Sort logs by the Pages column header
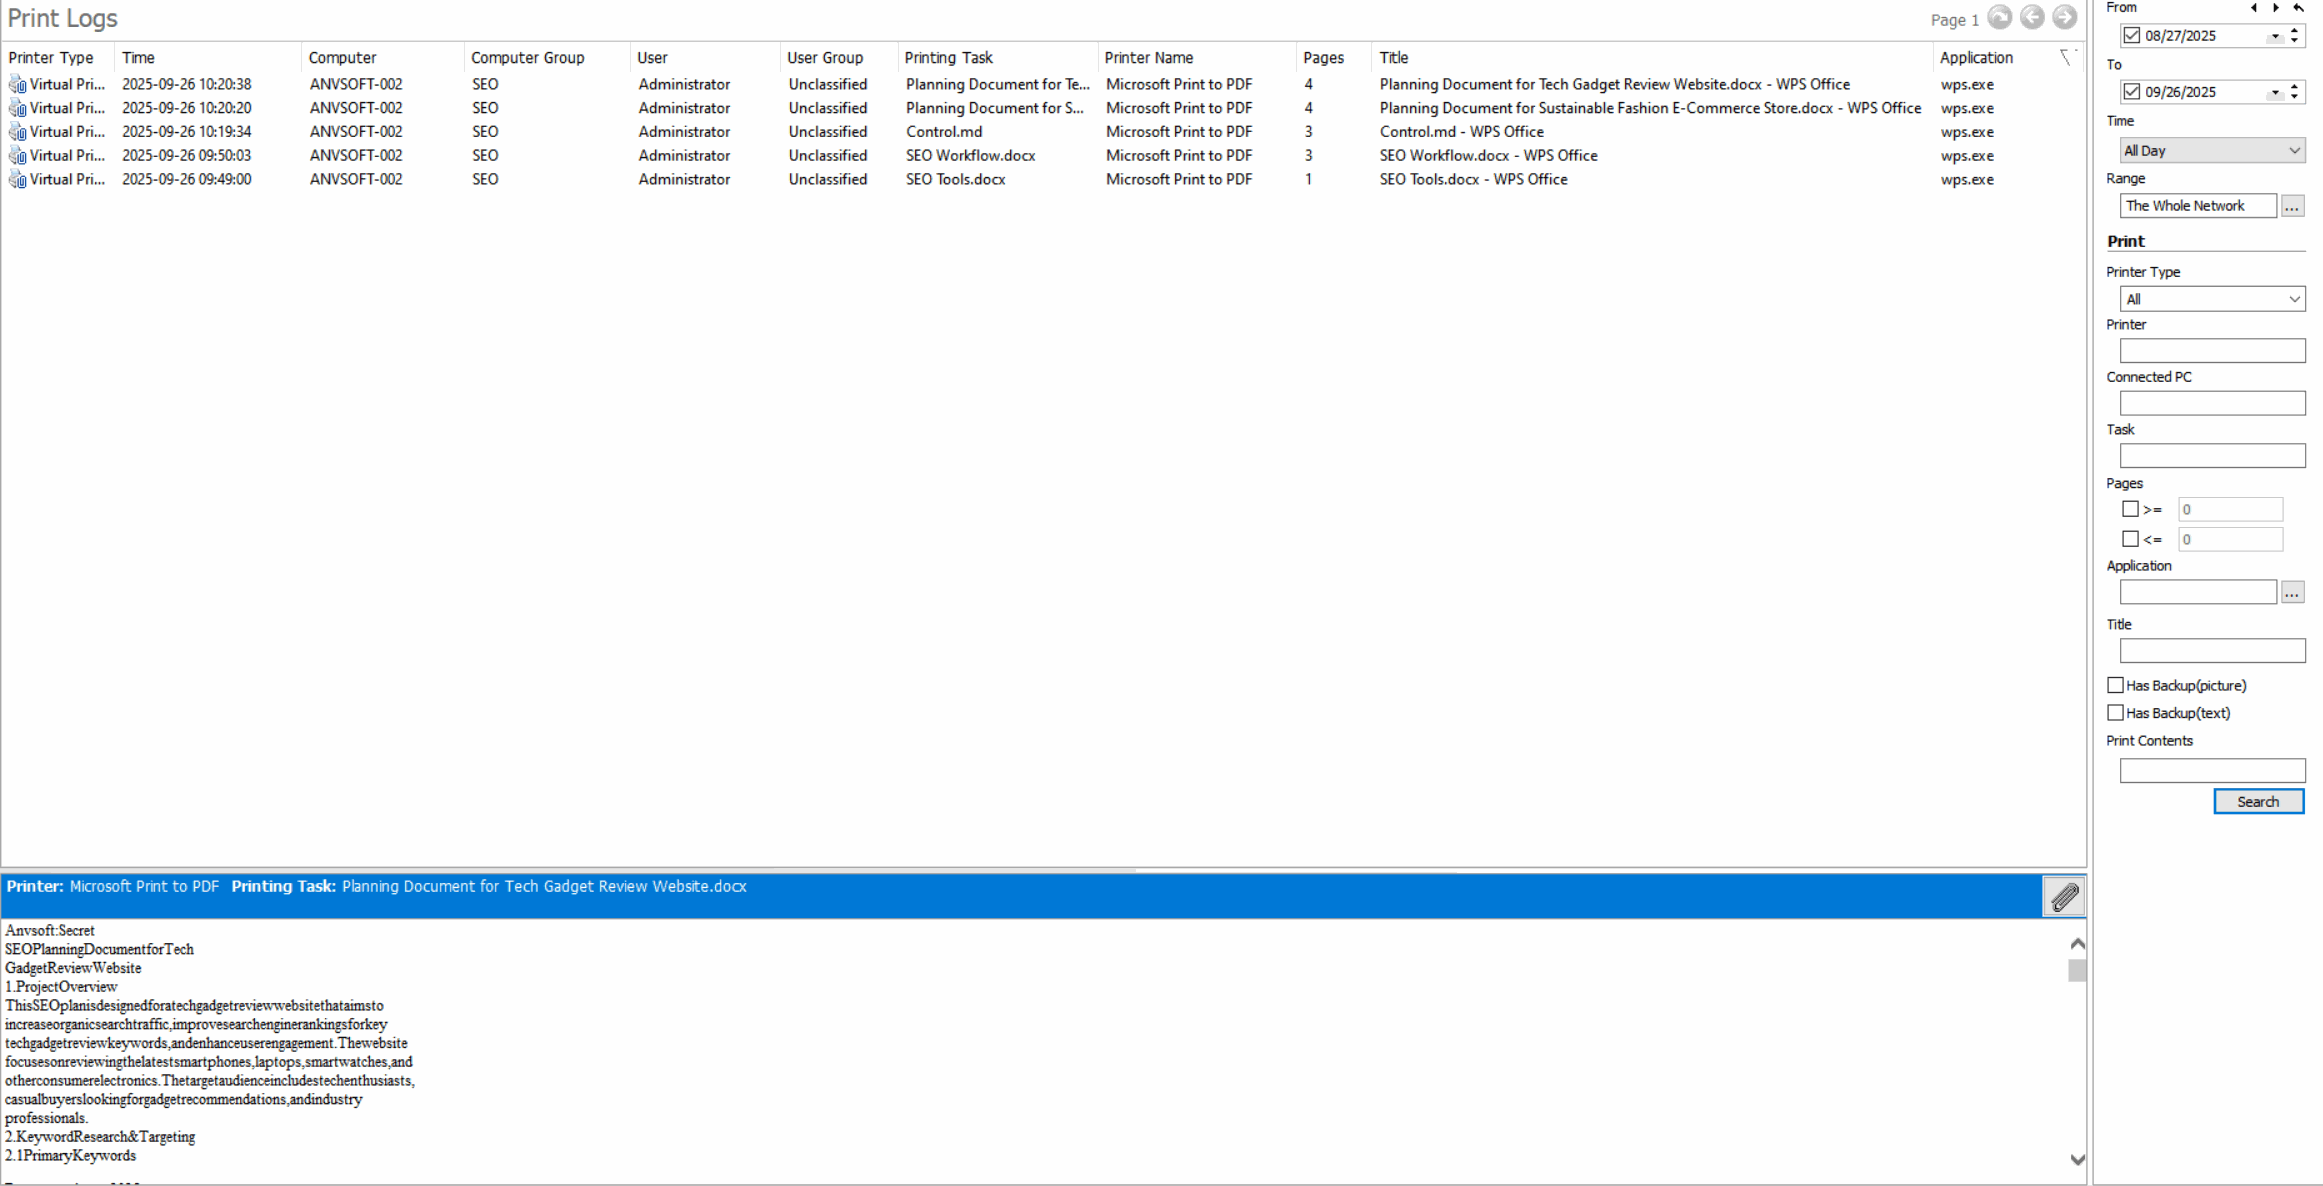This screenshot has width=2323, height=1186. click(x=1322, y=57)
